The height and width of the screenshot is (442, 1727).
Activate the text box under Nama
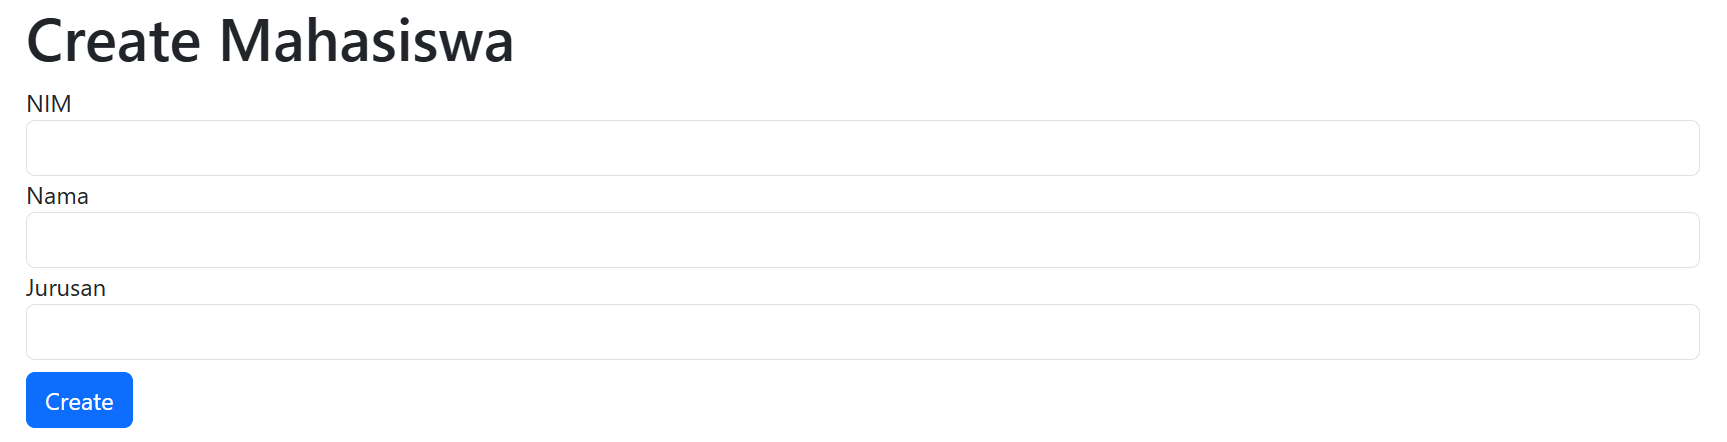(862, 240)
